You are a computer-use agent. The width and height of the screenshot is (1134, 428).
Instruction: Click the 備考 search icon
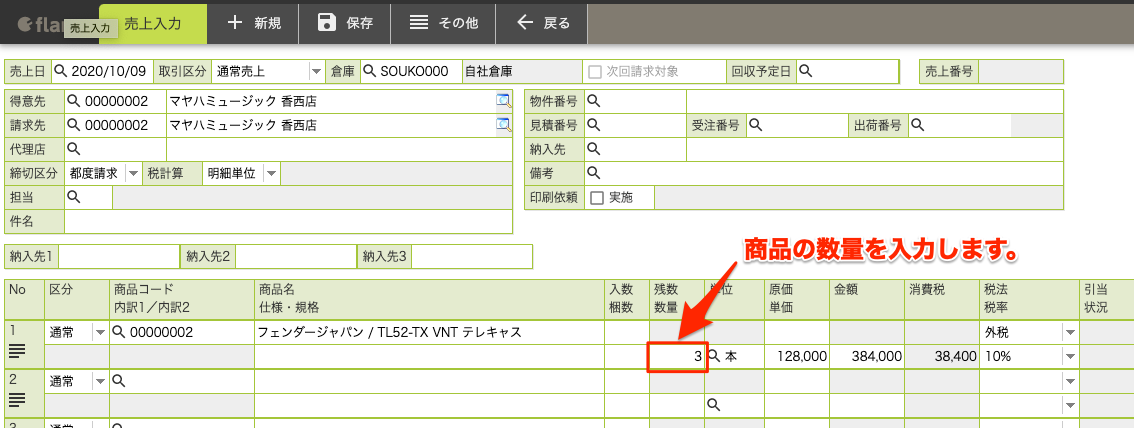coord(592,173)
